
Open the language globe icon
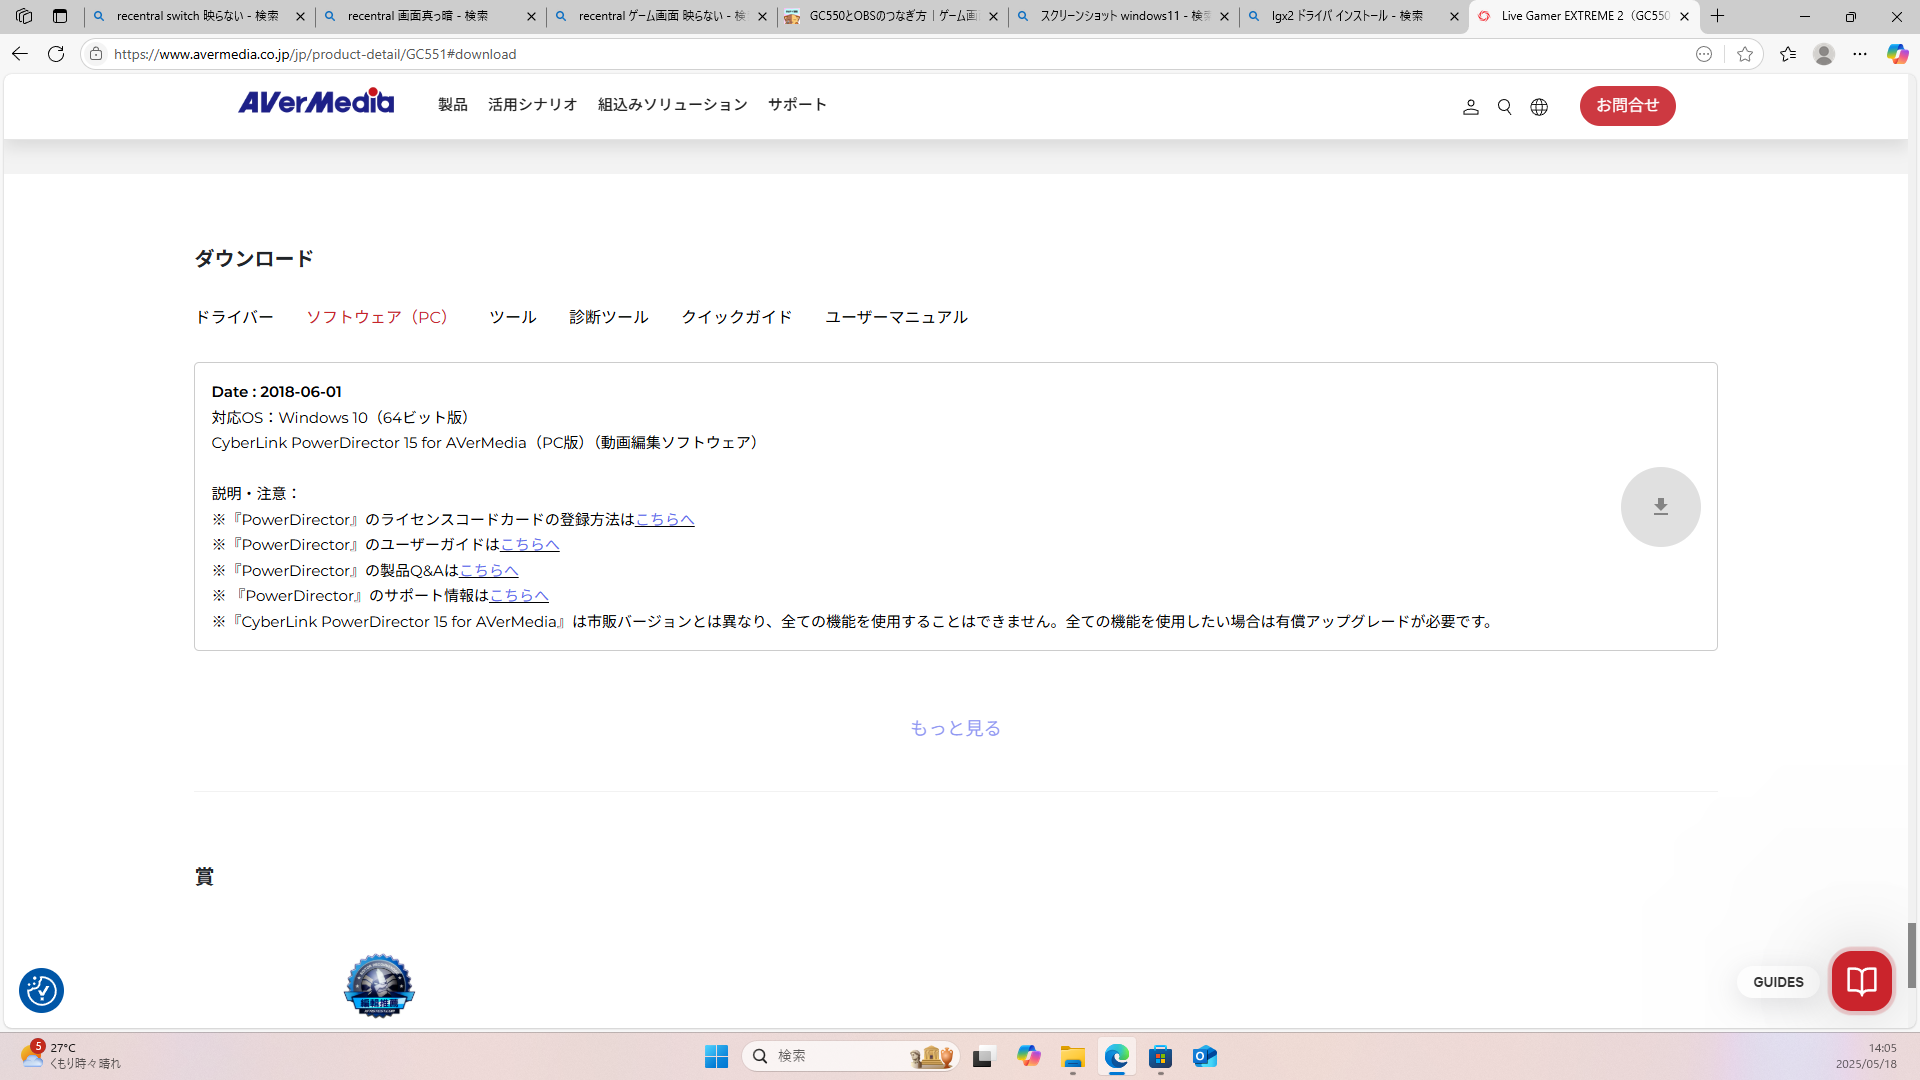[1539, 107]
